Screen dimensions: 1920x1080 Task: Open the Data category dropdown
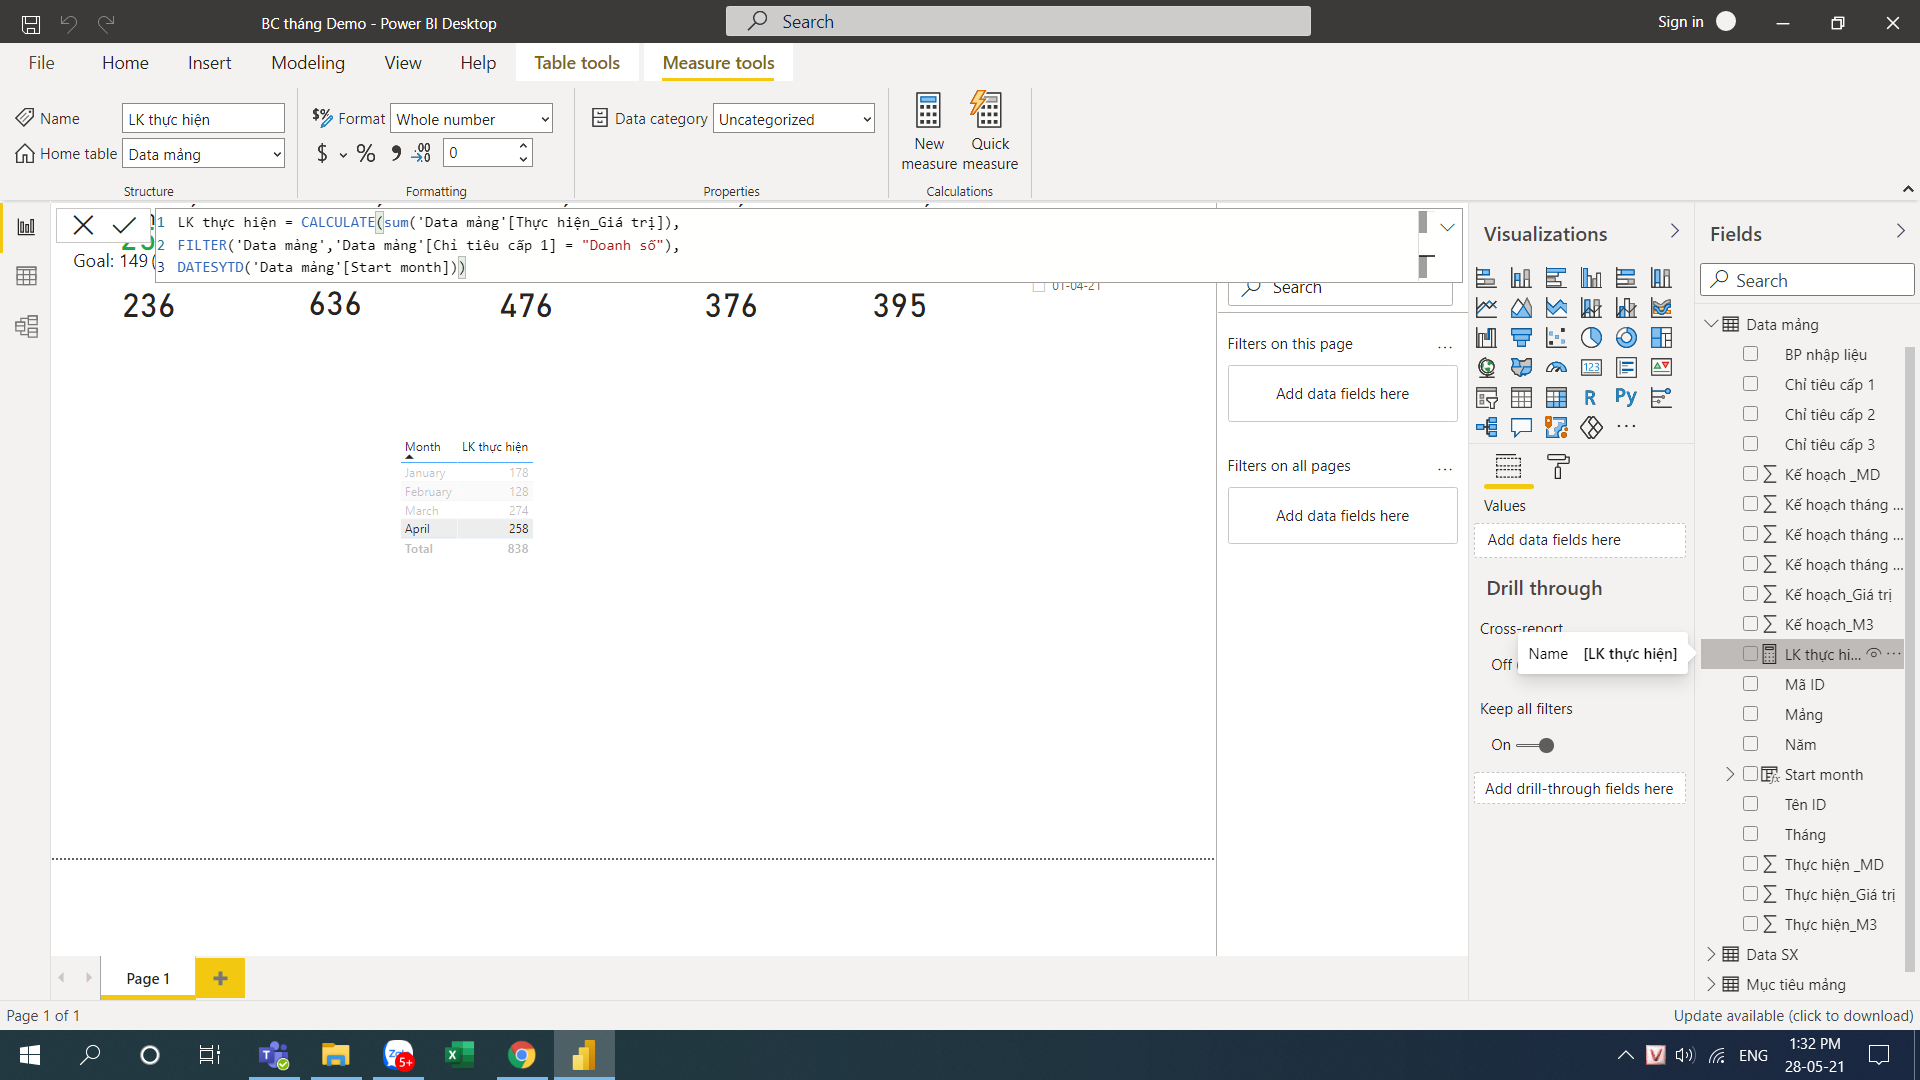(794, 119)
